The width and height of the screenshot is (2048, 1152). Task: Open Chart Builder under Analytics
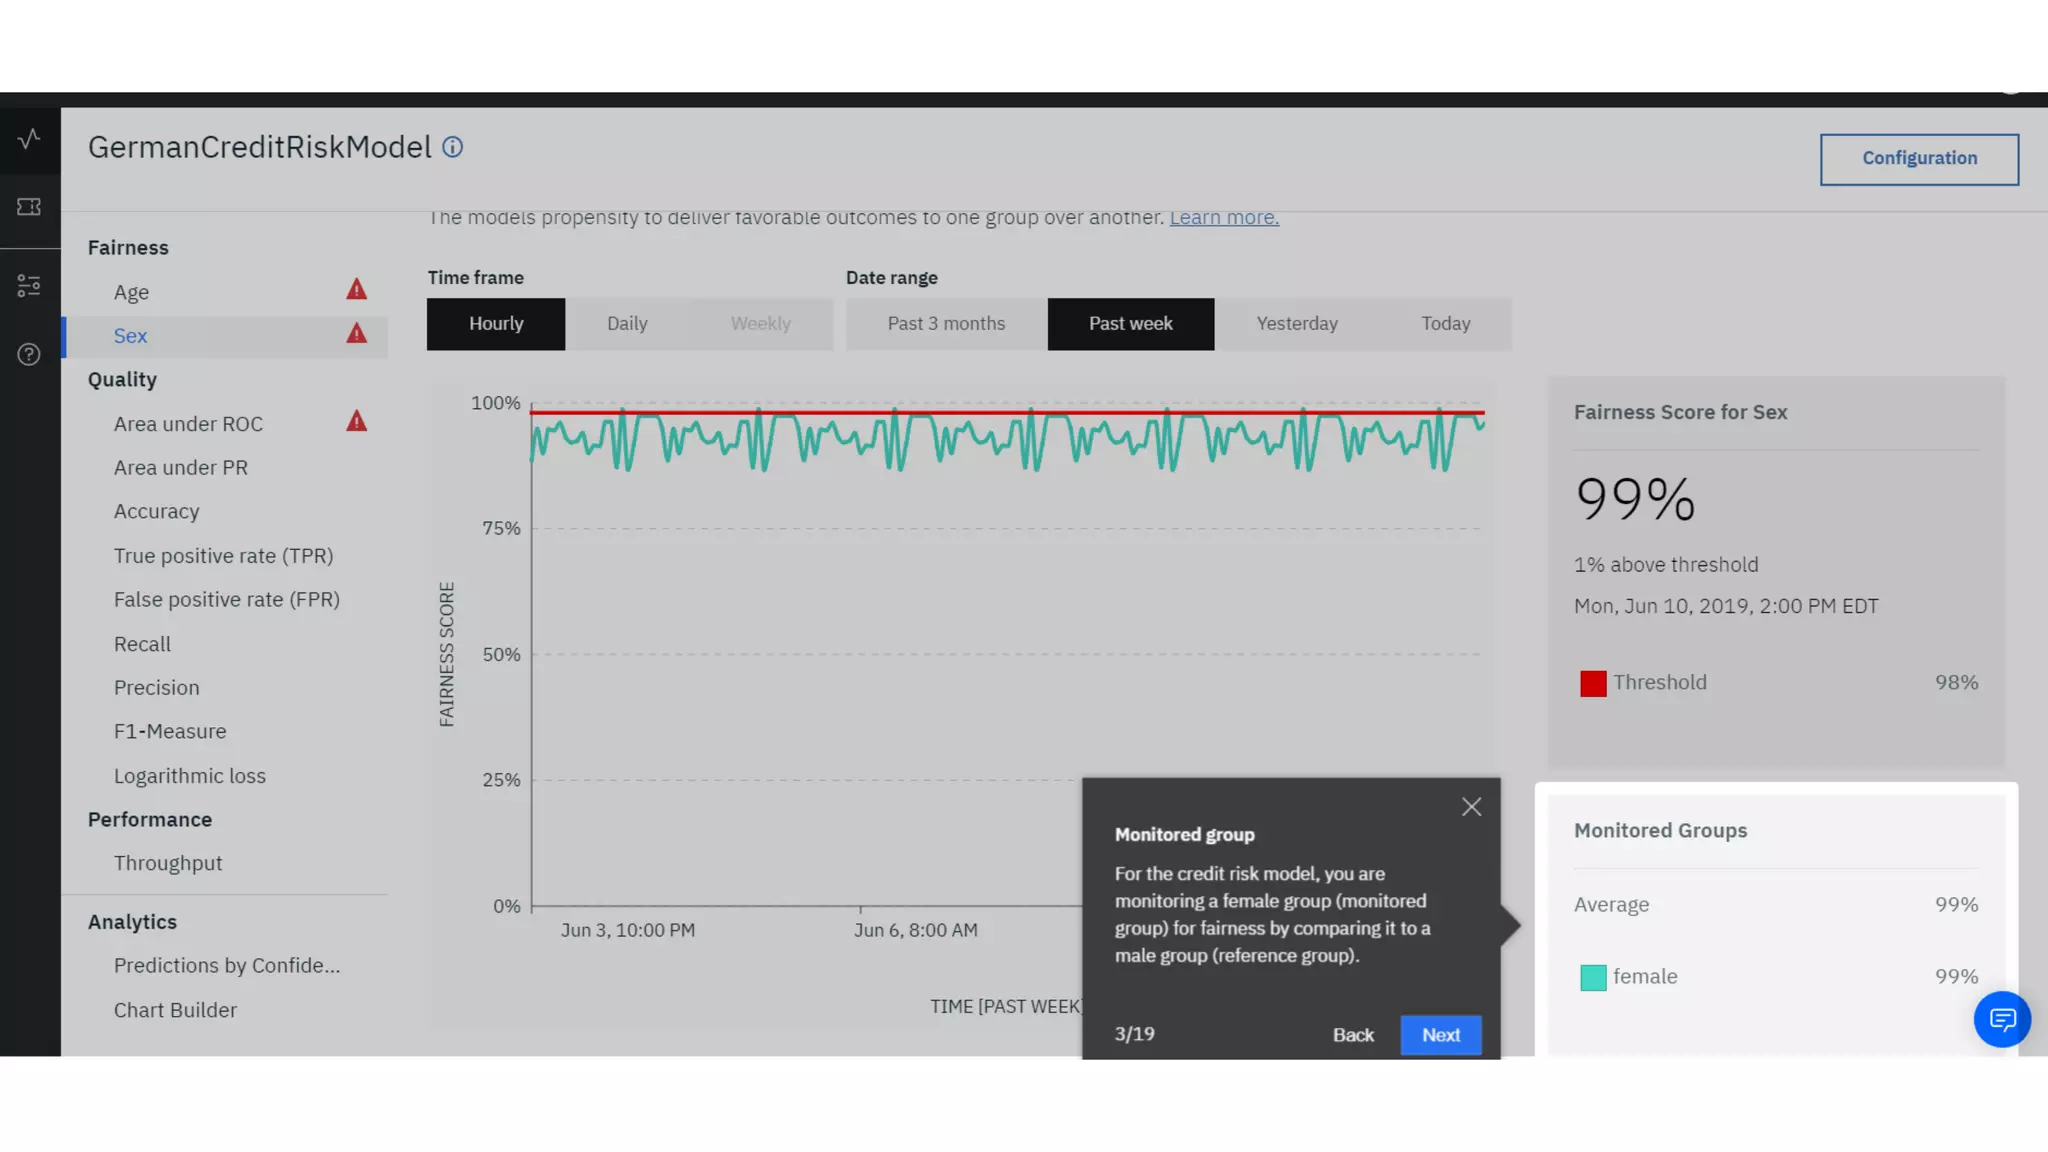click(175, 1010)
